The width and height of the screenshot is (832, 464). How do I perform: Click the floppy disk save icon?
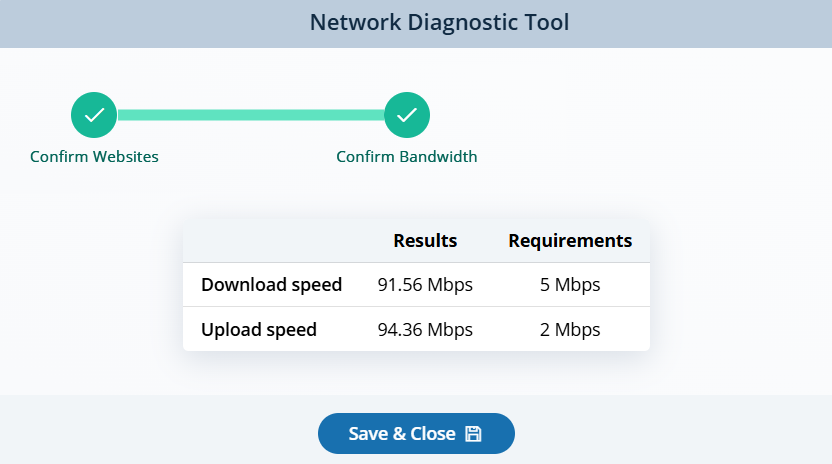tap(474, 434)
